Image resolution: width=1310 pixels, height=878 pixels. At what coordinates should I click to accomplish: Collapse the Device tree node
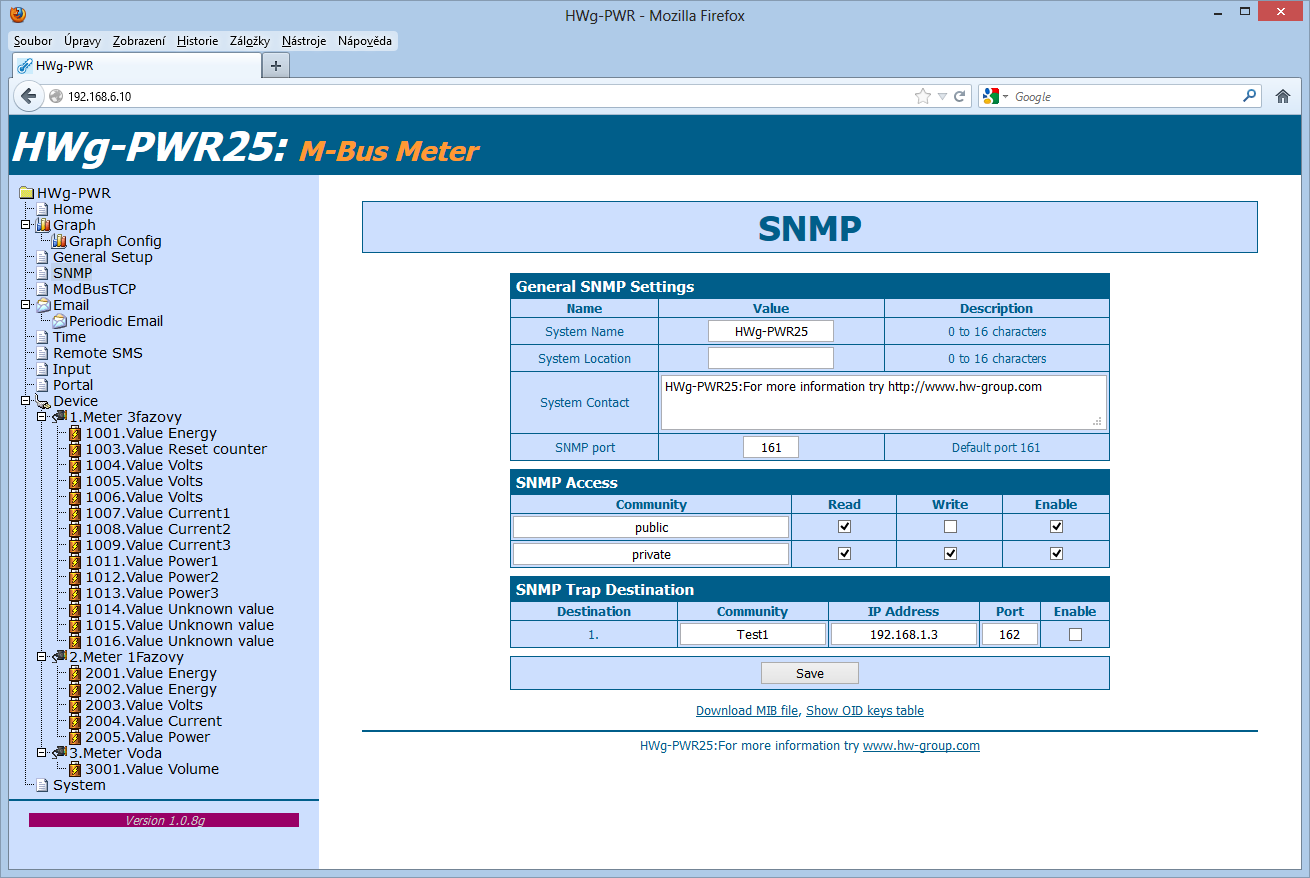point(26,401)
